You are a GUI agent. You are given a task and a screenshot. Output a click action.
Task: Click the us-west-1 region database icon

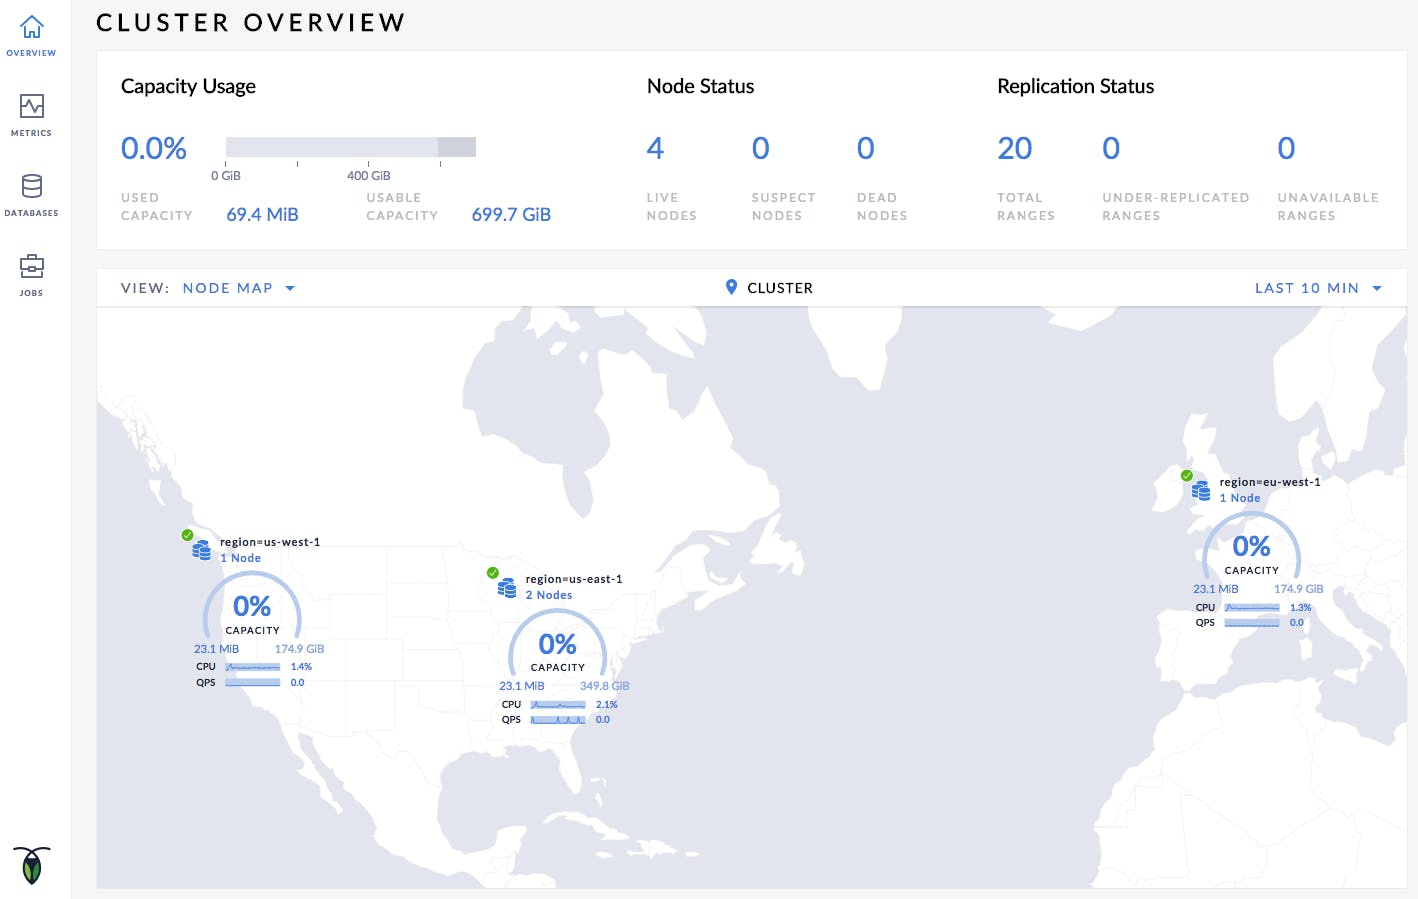point(201,550)
